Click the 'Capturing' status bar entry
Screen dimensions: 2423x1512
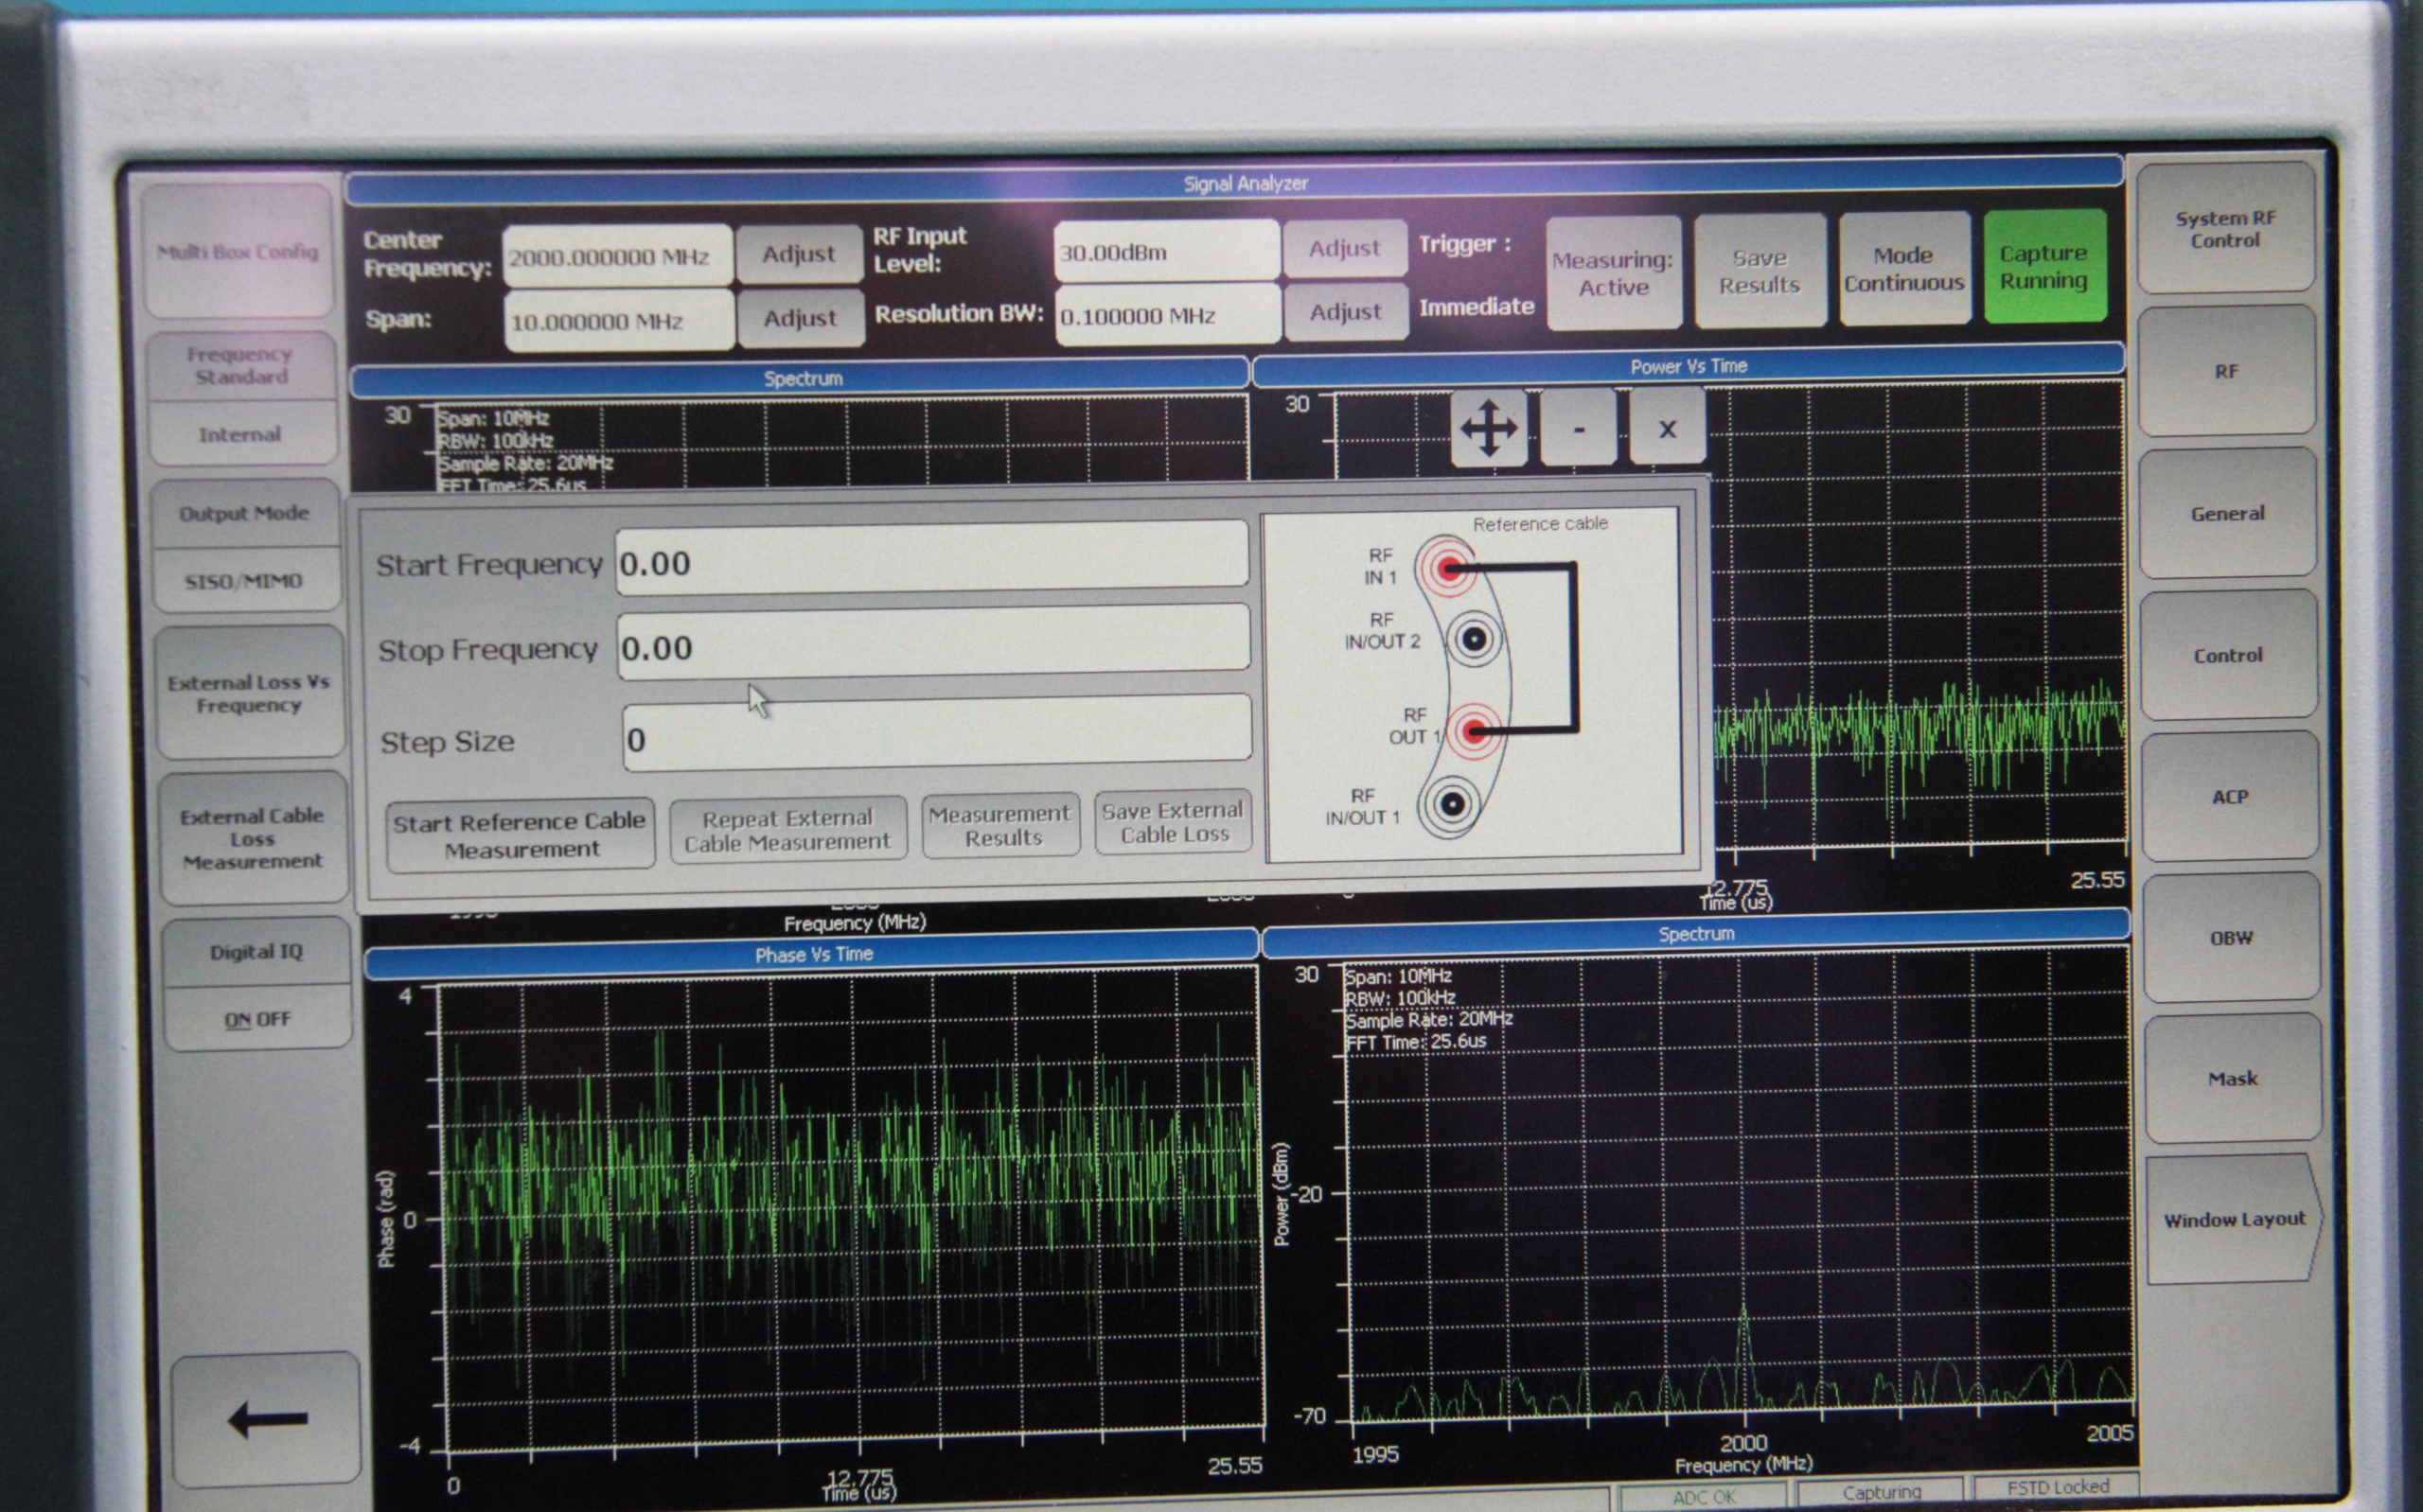(x=1881, y=1491)
